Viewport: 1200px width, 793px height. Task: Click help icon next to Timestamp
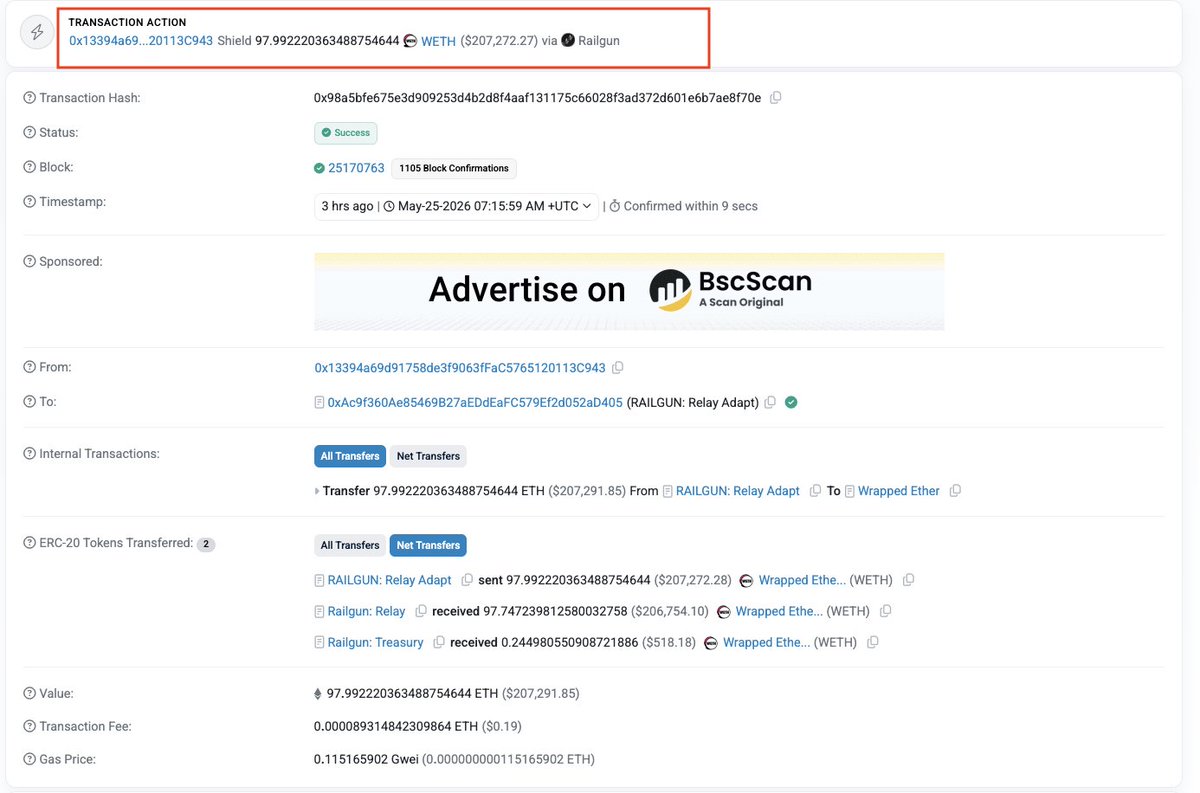click(x=29, y=202)
